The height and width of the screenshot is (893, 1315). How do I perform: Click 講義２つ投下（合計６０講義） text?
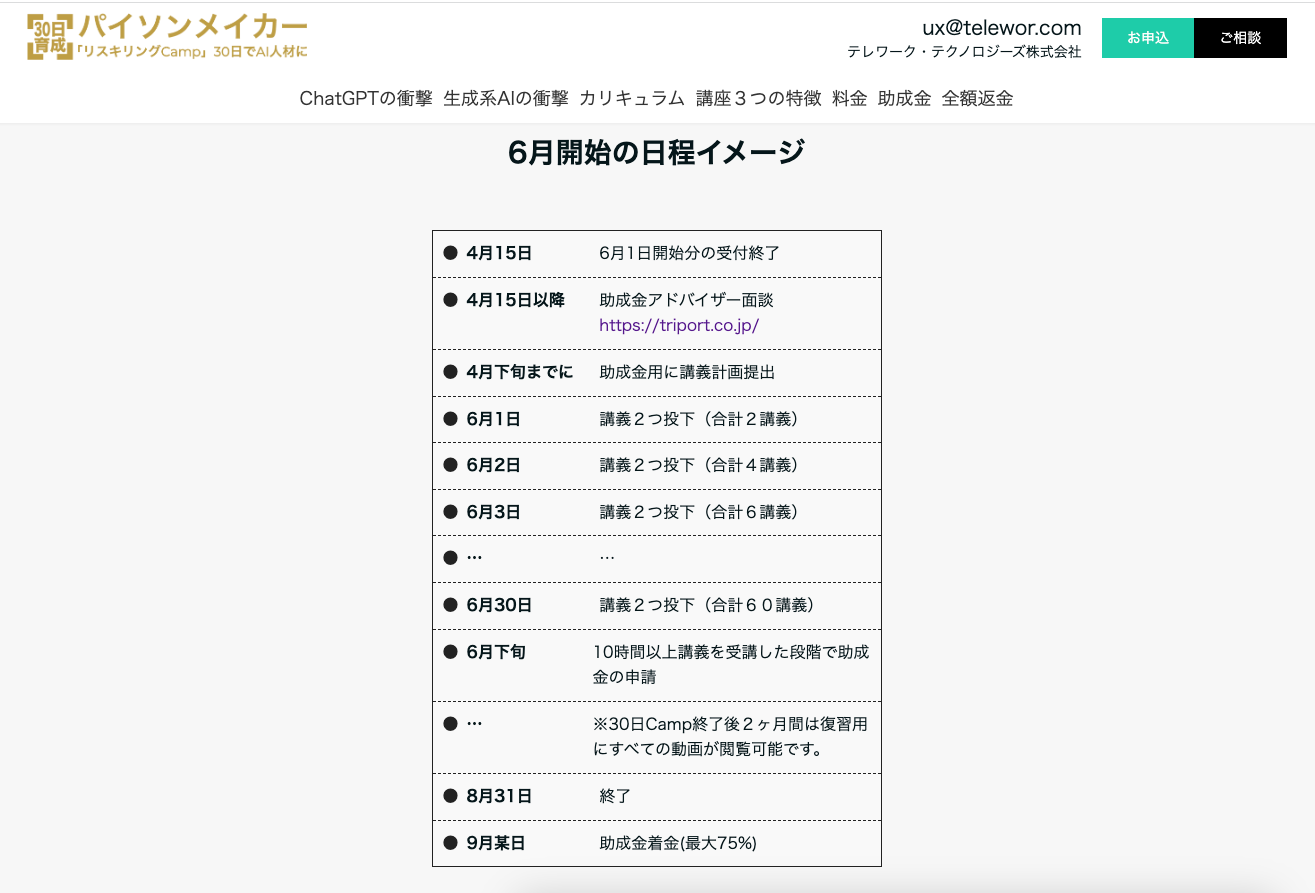708,605
